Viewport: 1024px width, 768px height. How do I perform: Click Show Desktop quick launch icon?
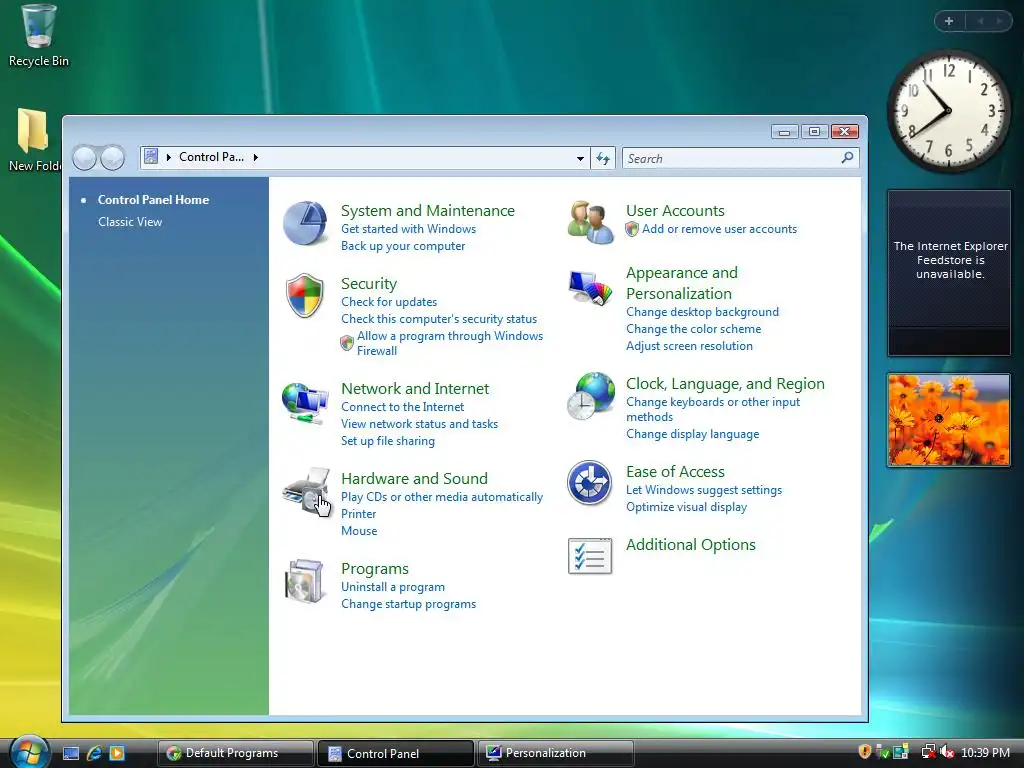click(71, 753)
